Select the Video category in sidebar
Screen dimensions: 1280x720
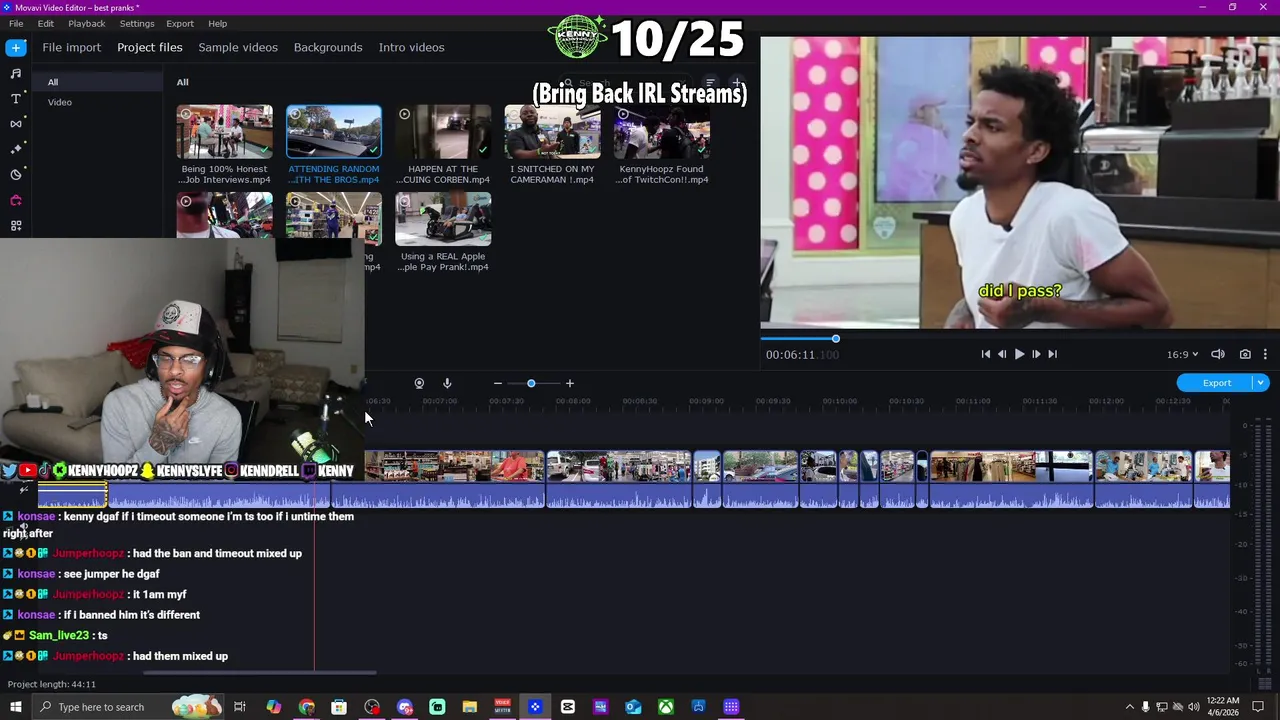60,102
